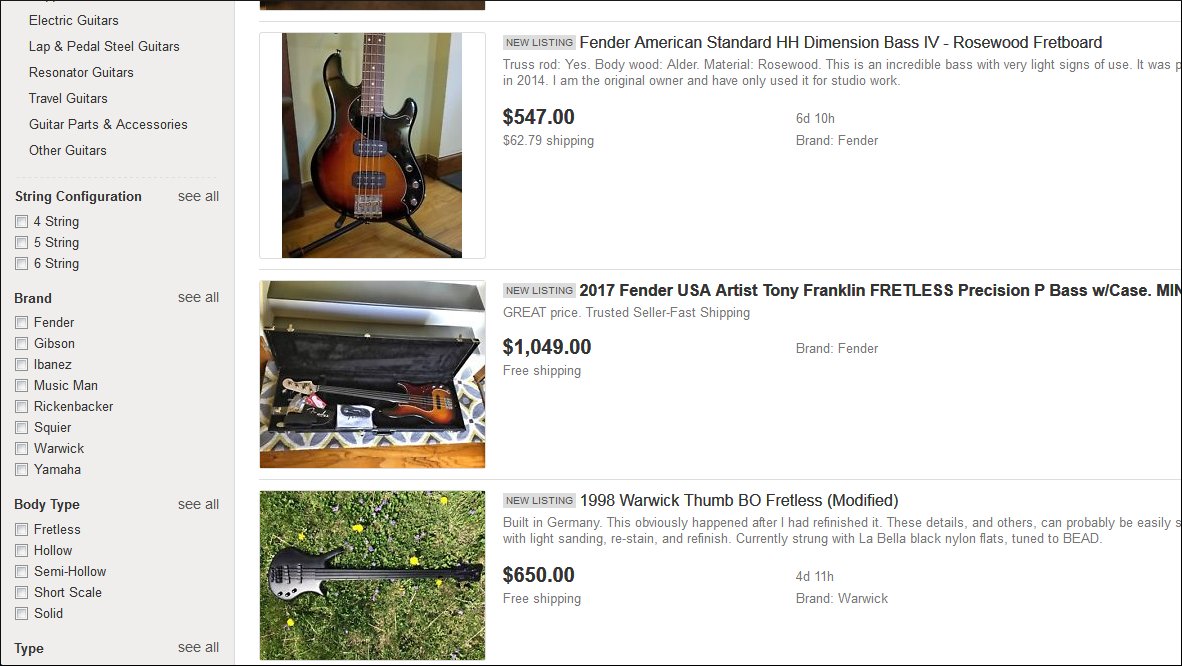1182x666 pixels.
Task: Enable the Fender brand filter
Action: pos(21,323)
